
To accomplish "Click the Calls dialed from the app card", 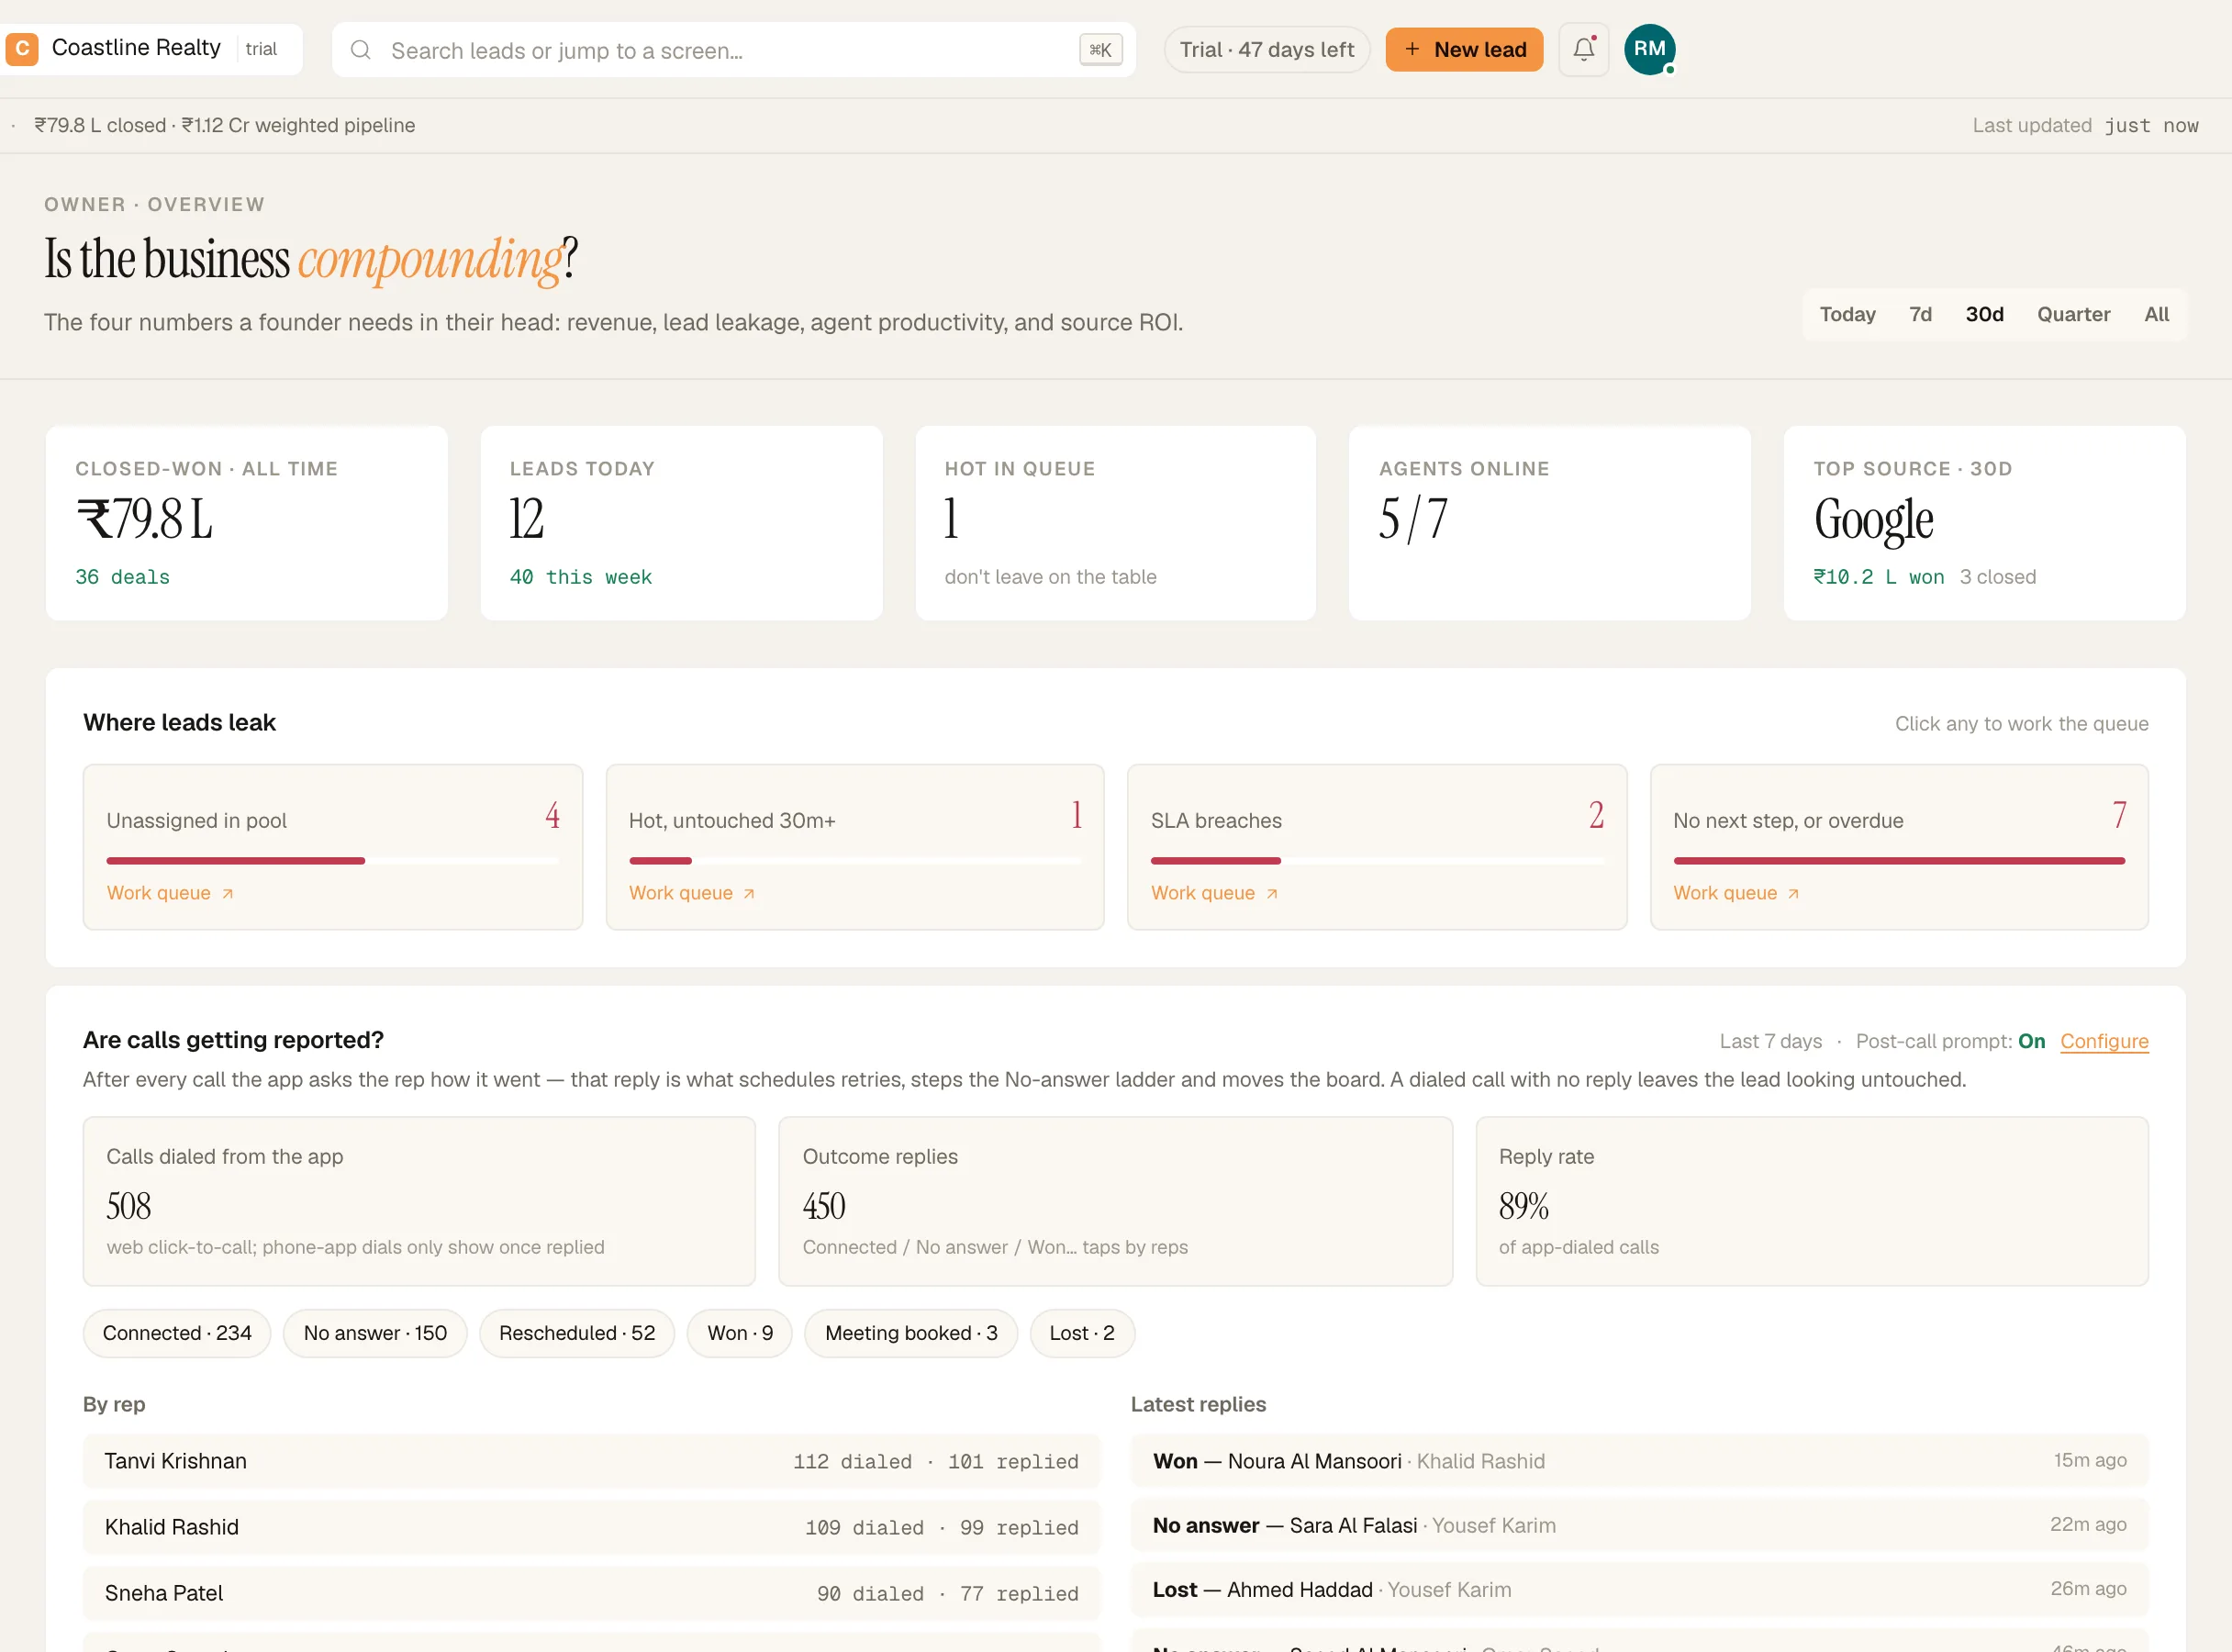I will [419, 1201].
